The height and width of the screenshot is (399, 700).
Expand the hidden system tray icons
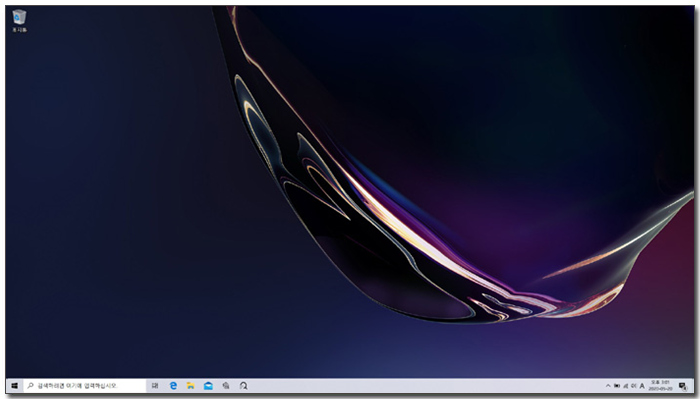point(608,386)
